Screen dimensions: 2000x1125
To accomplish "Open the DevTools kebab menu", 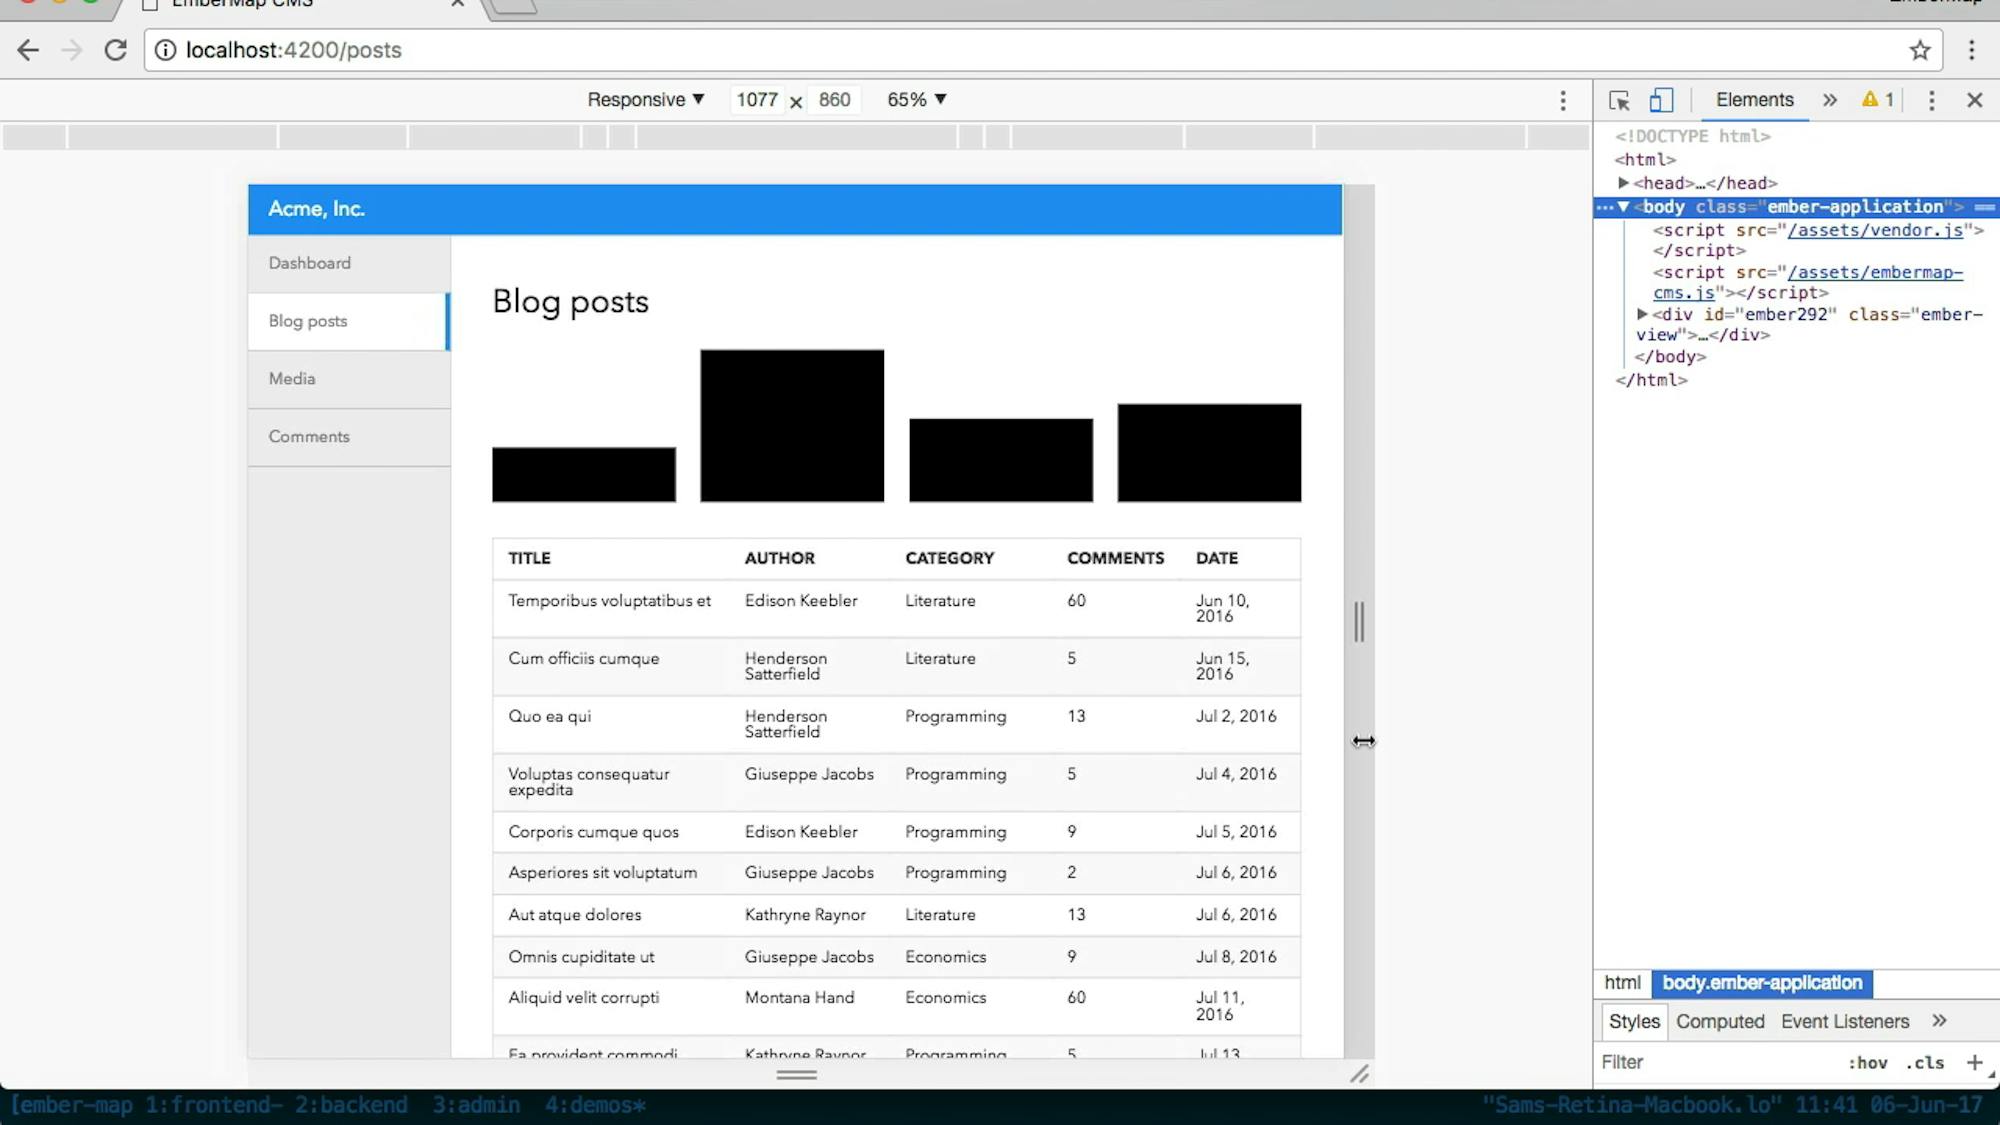I will (x=1931, y=100).
